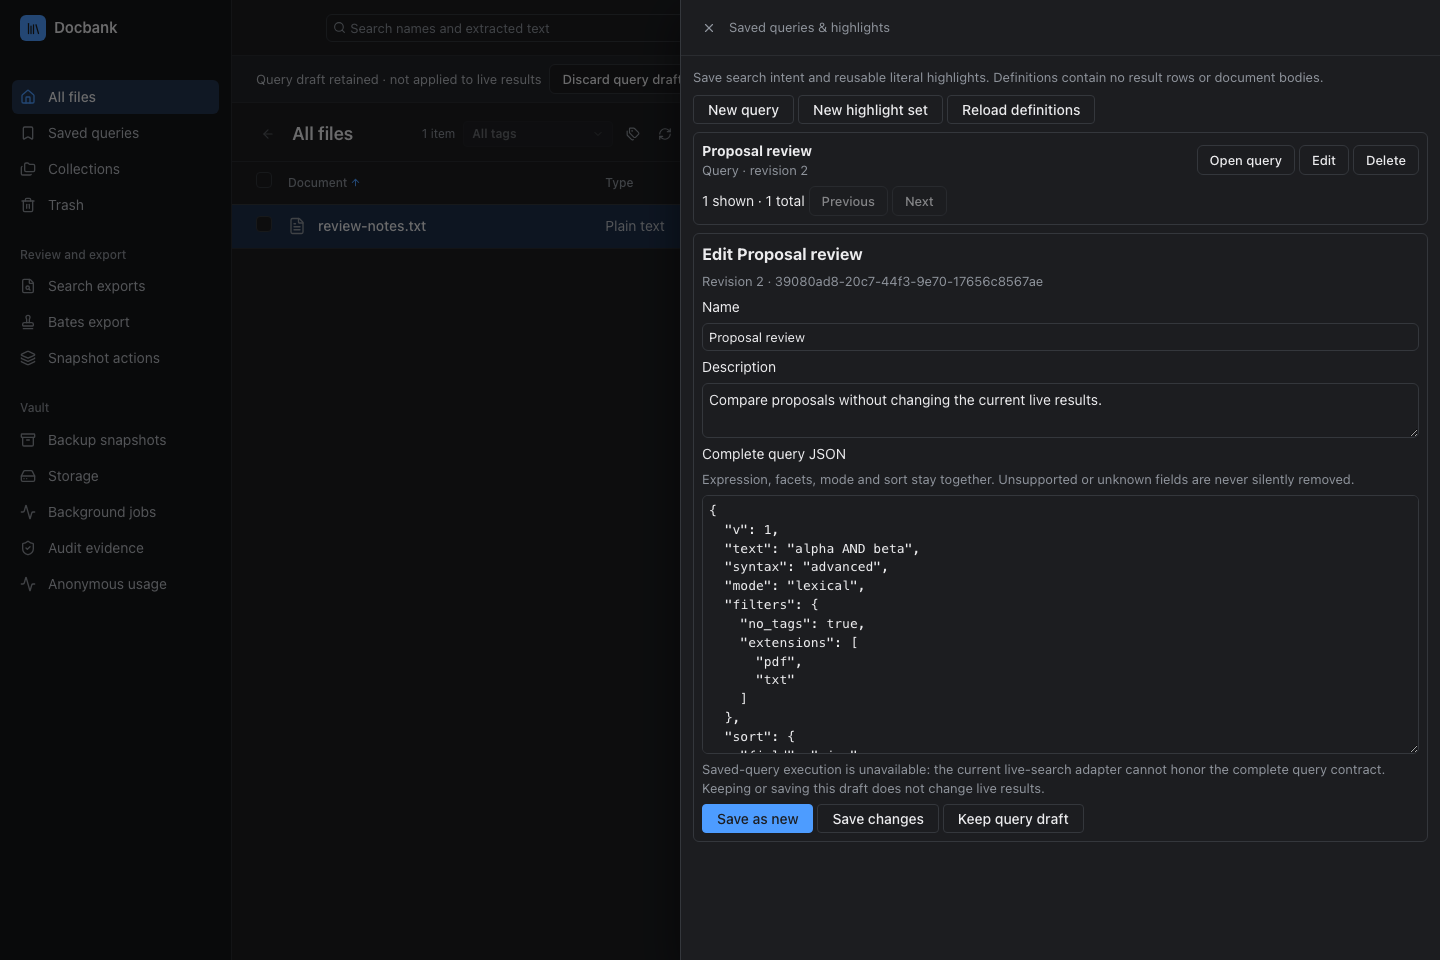
Task: Click Edit on the Proposal review query
Action: 1324,160
